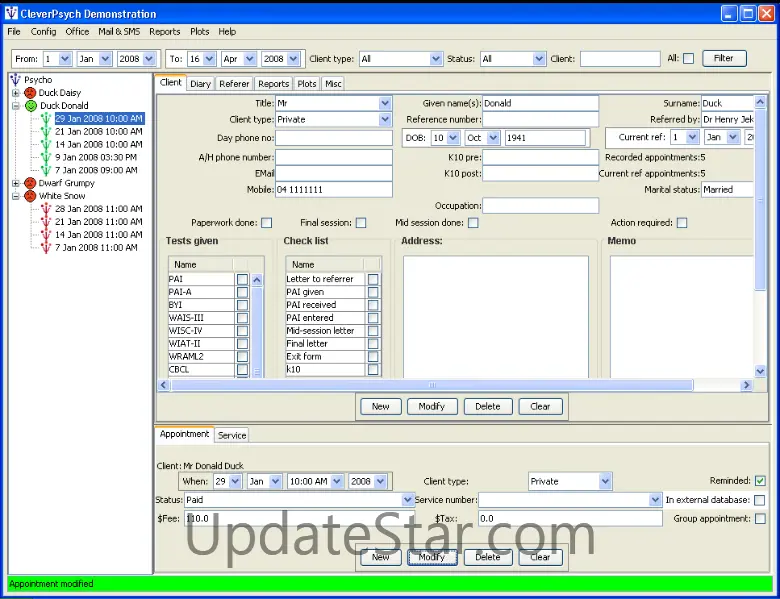Click Duck Donald's green smiley face icon
780x599 pixels.
(30, 105)
